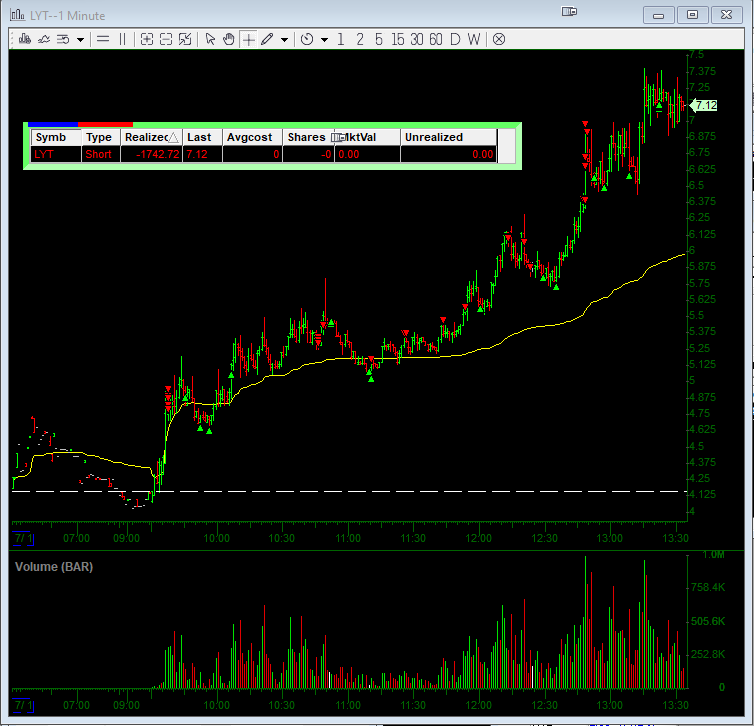The width and height of the screenshot is (754, 726).
Task: Select the line chart style icon
Action: (44, 39)
